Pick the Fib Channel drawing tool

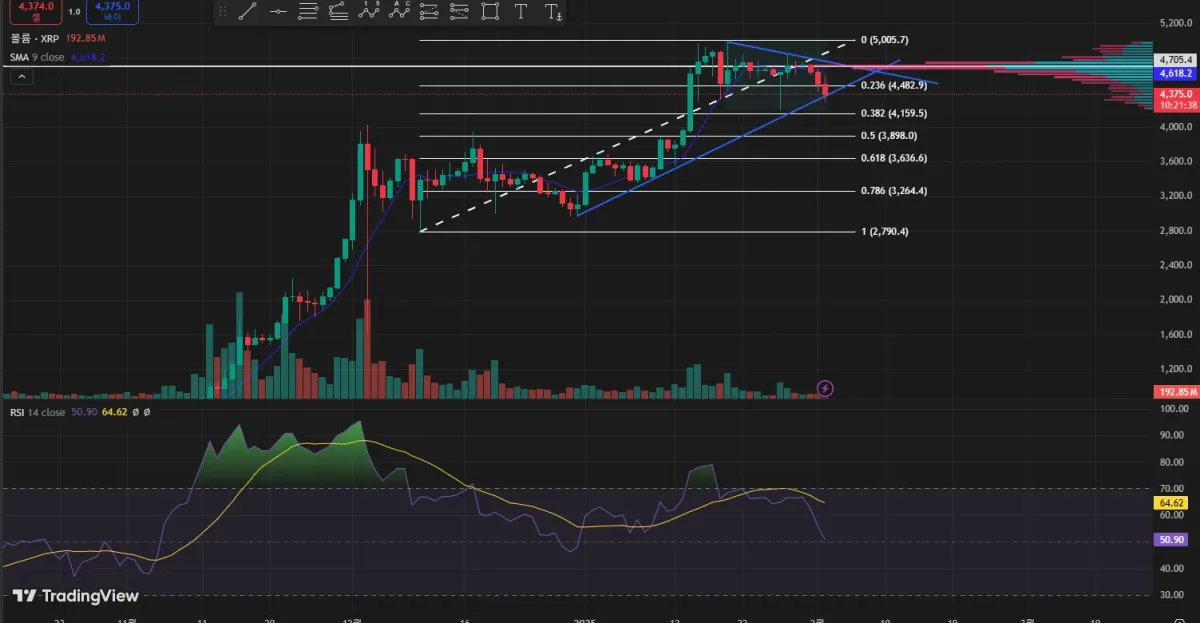(x=338, y=12)
